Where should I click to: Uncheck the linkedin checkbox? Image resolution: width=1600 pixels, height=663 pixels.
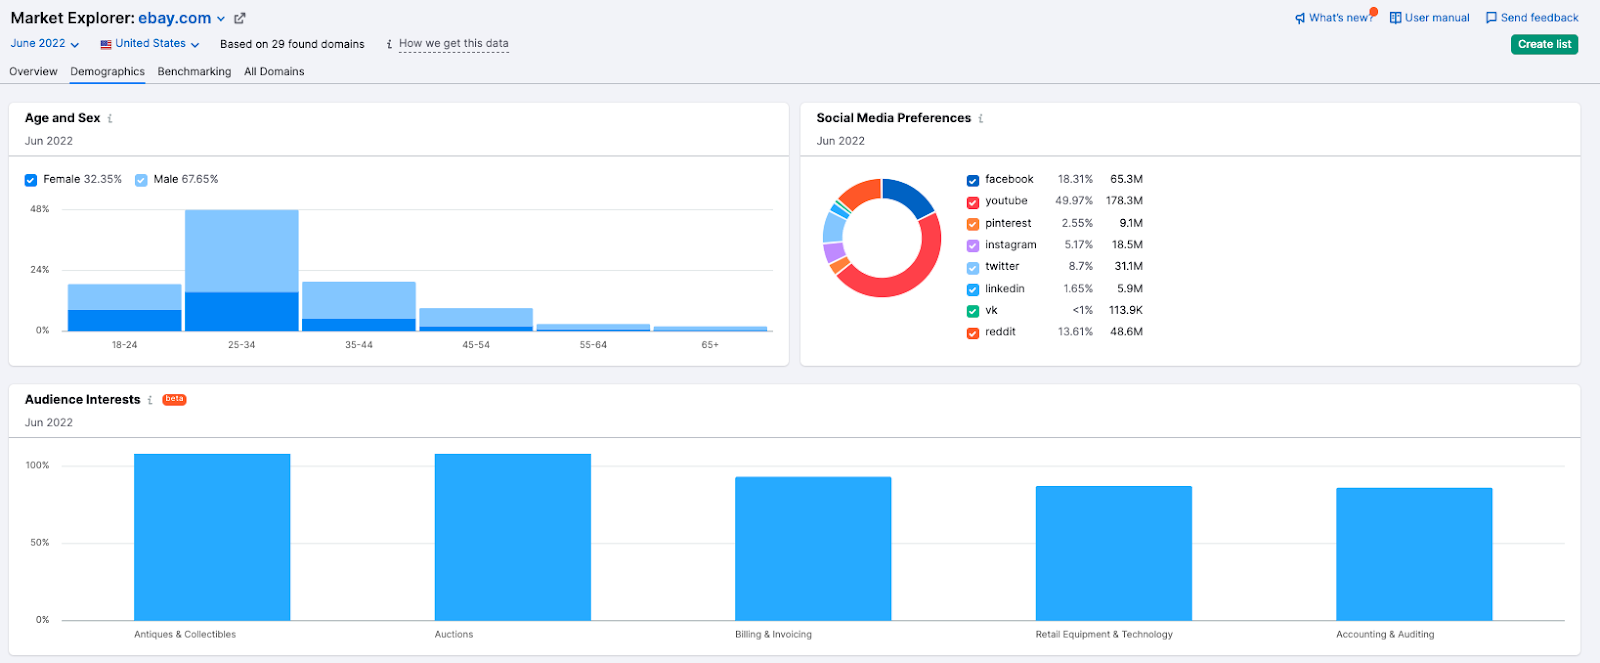973,289
